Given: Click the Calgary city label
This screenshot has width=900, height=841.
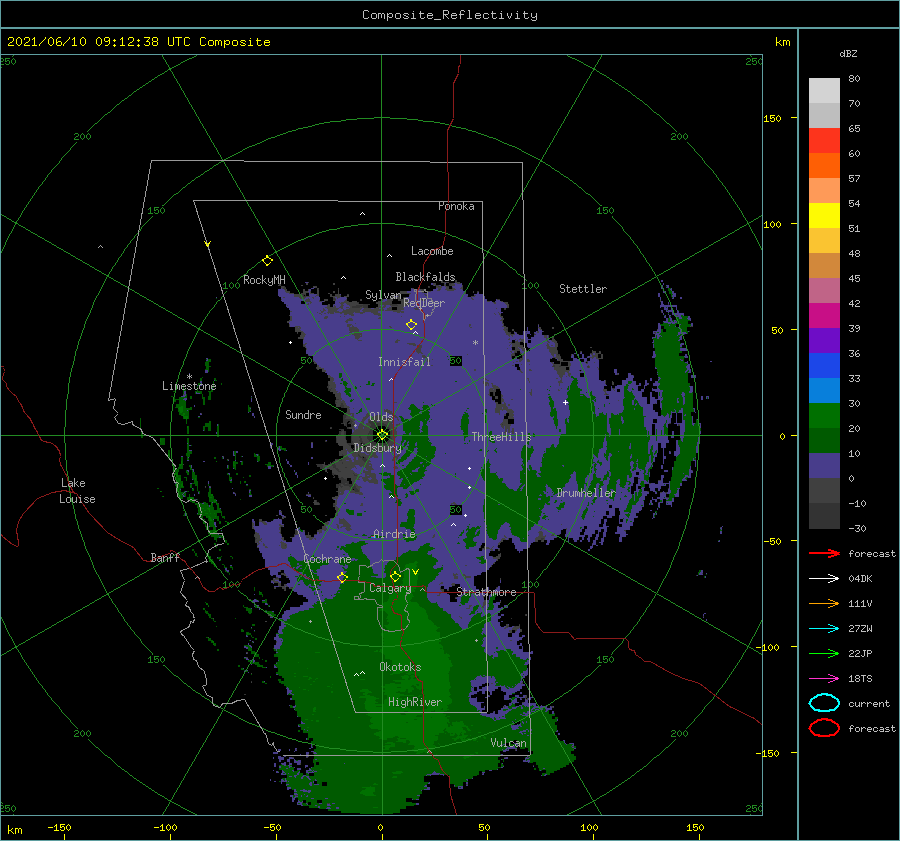Looking at the screenshot, I should coord(390,588).
